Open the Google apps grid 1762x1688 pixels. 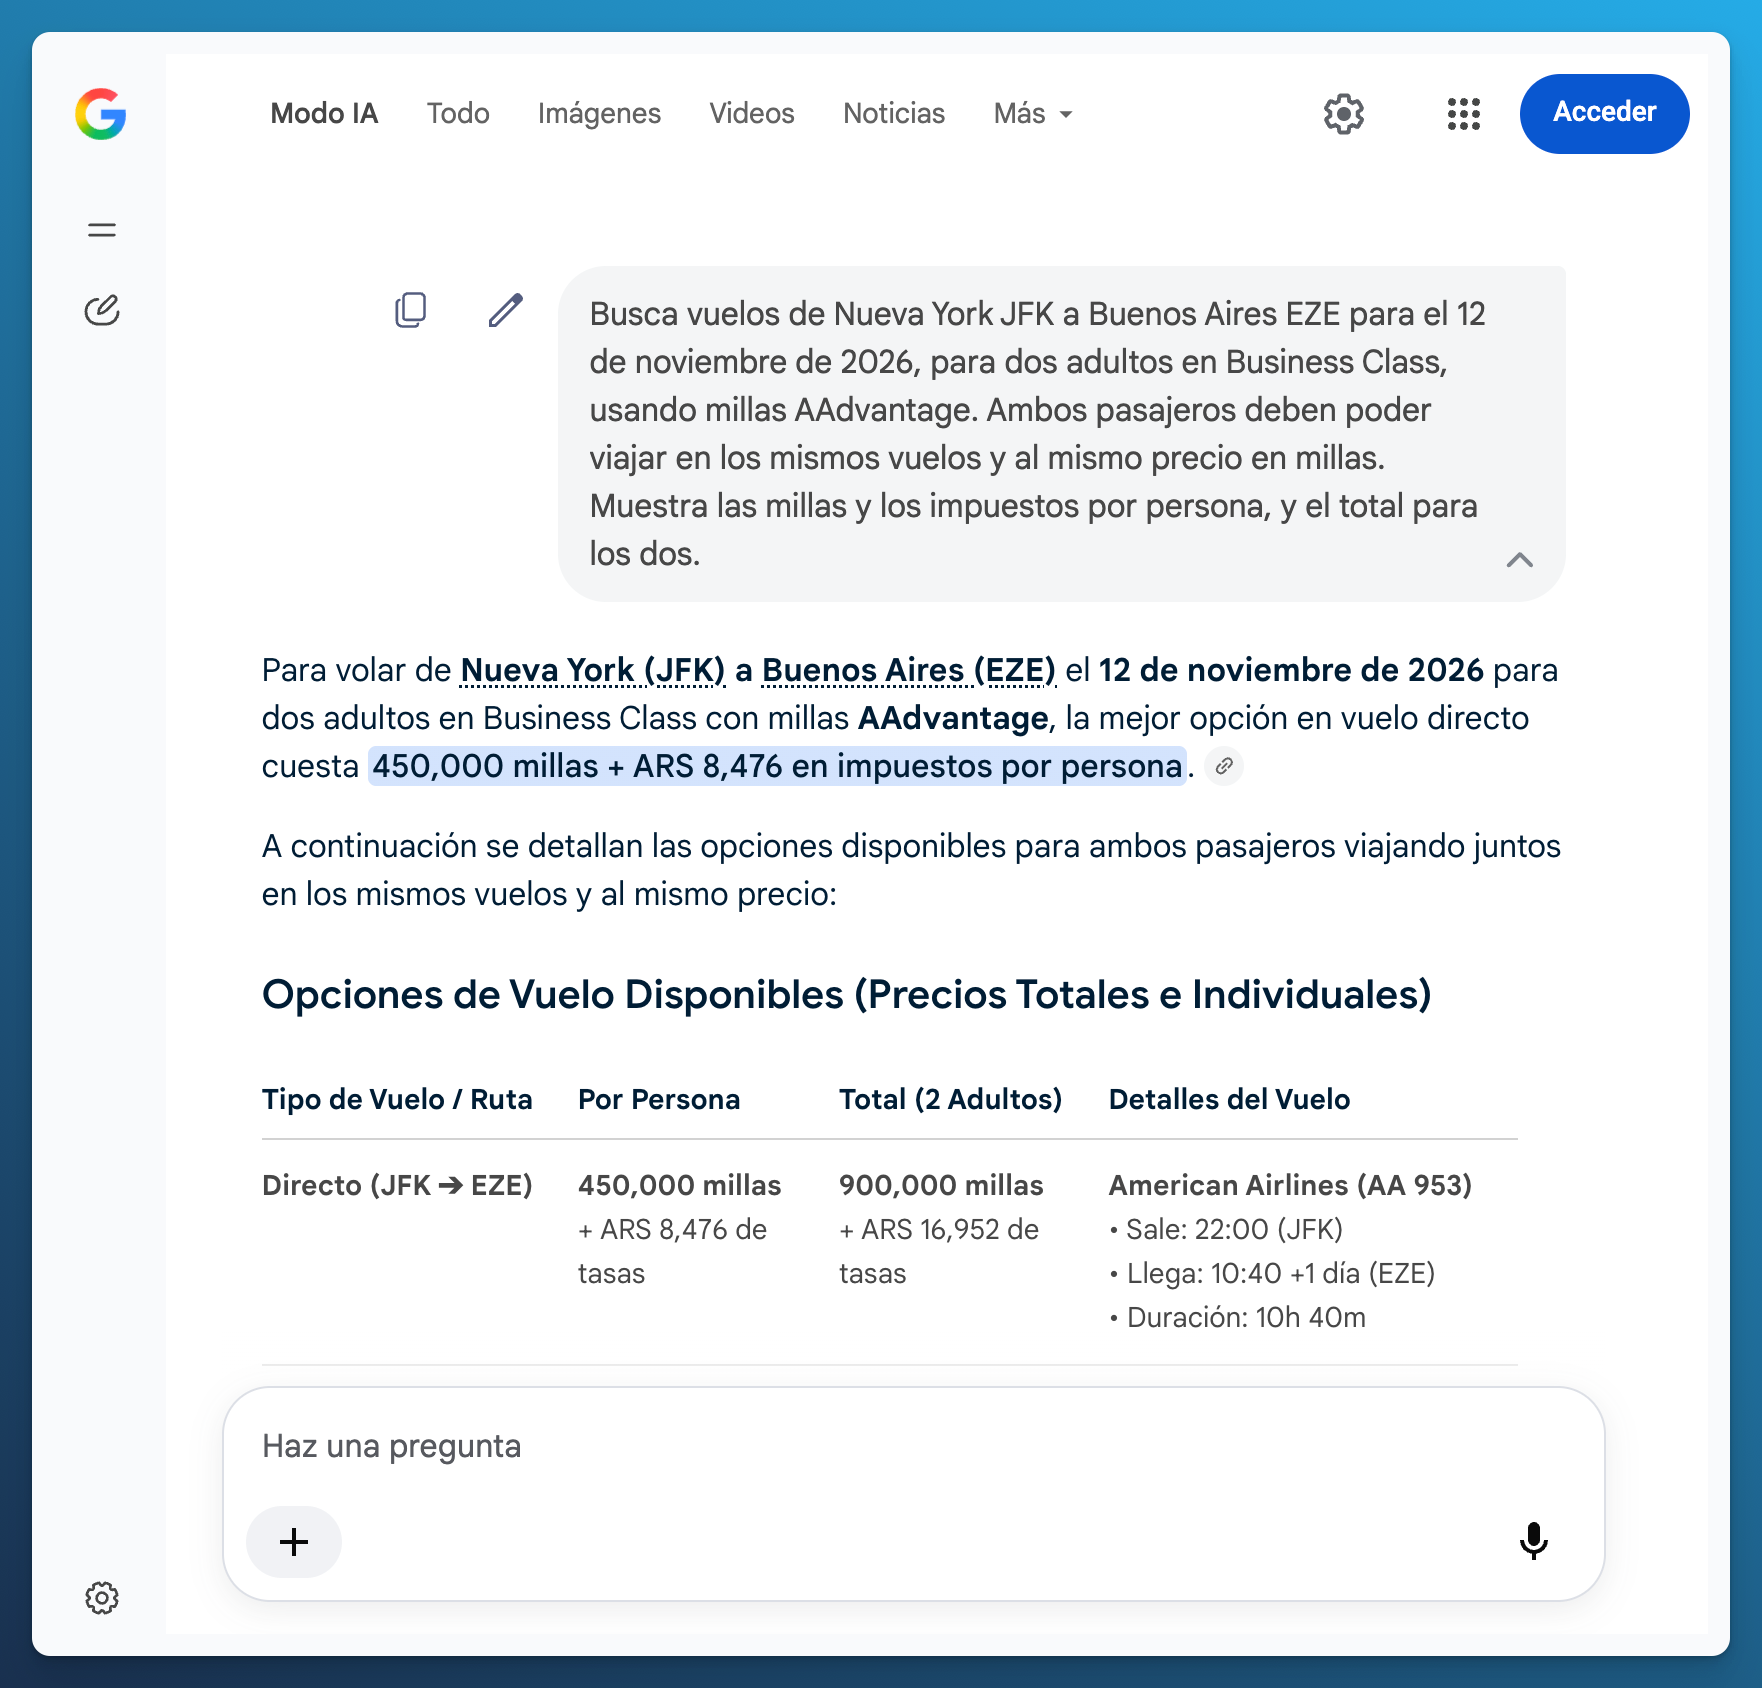coord(1464,114)
